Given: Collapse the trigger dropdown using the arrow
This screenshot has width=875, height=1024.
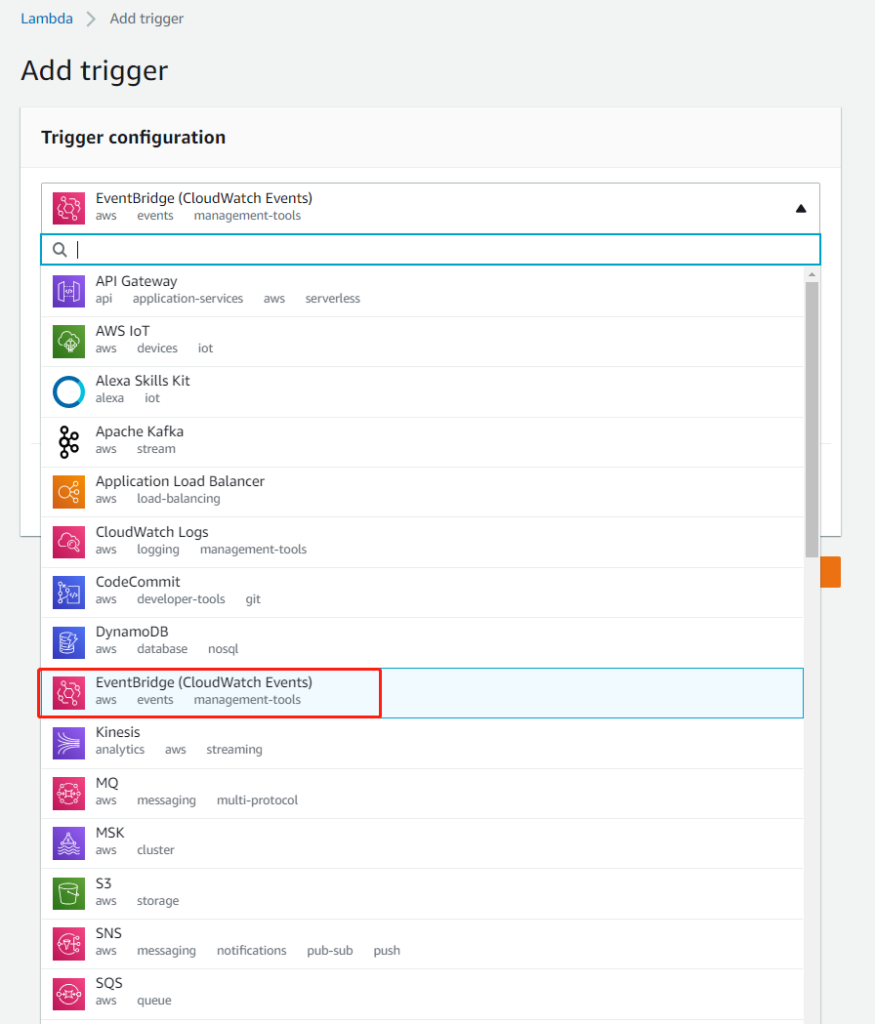Looking at the screenshot, I should 800,209.
